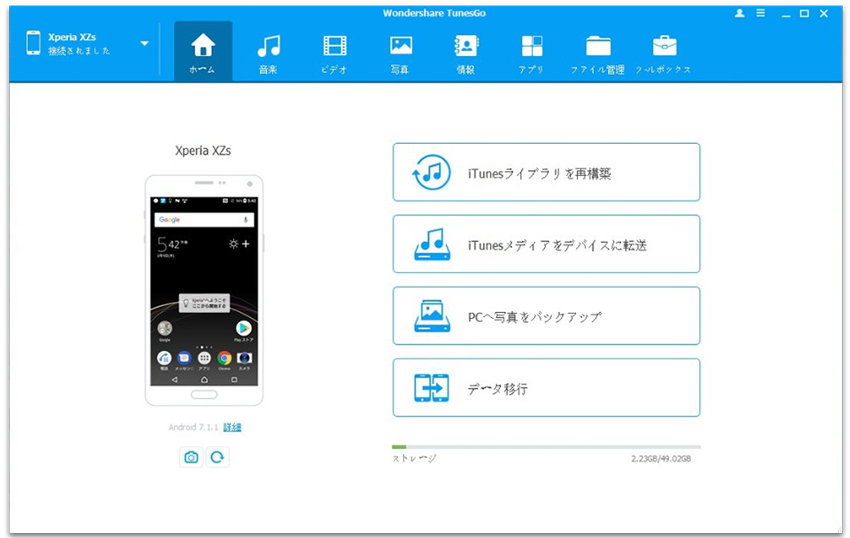Open the hamburger menu in title bar
The width and height of the screenshot is (850, 538).
(x=761, y=13)
